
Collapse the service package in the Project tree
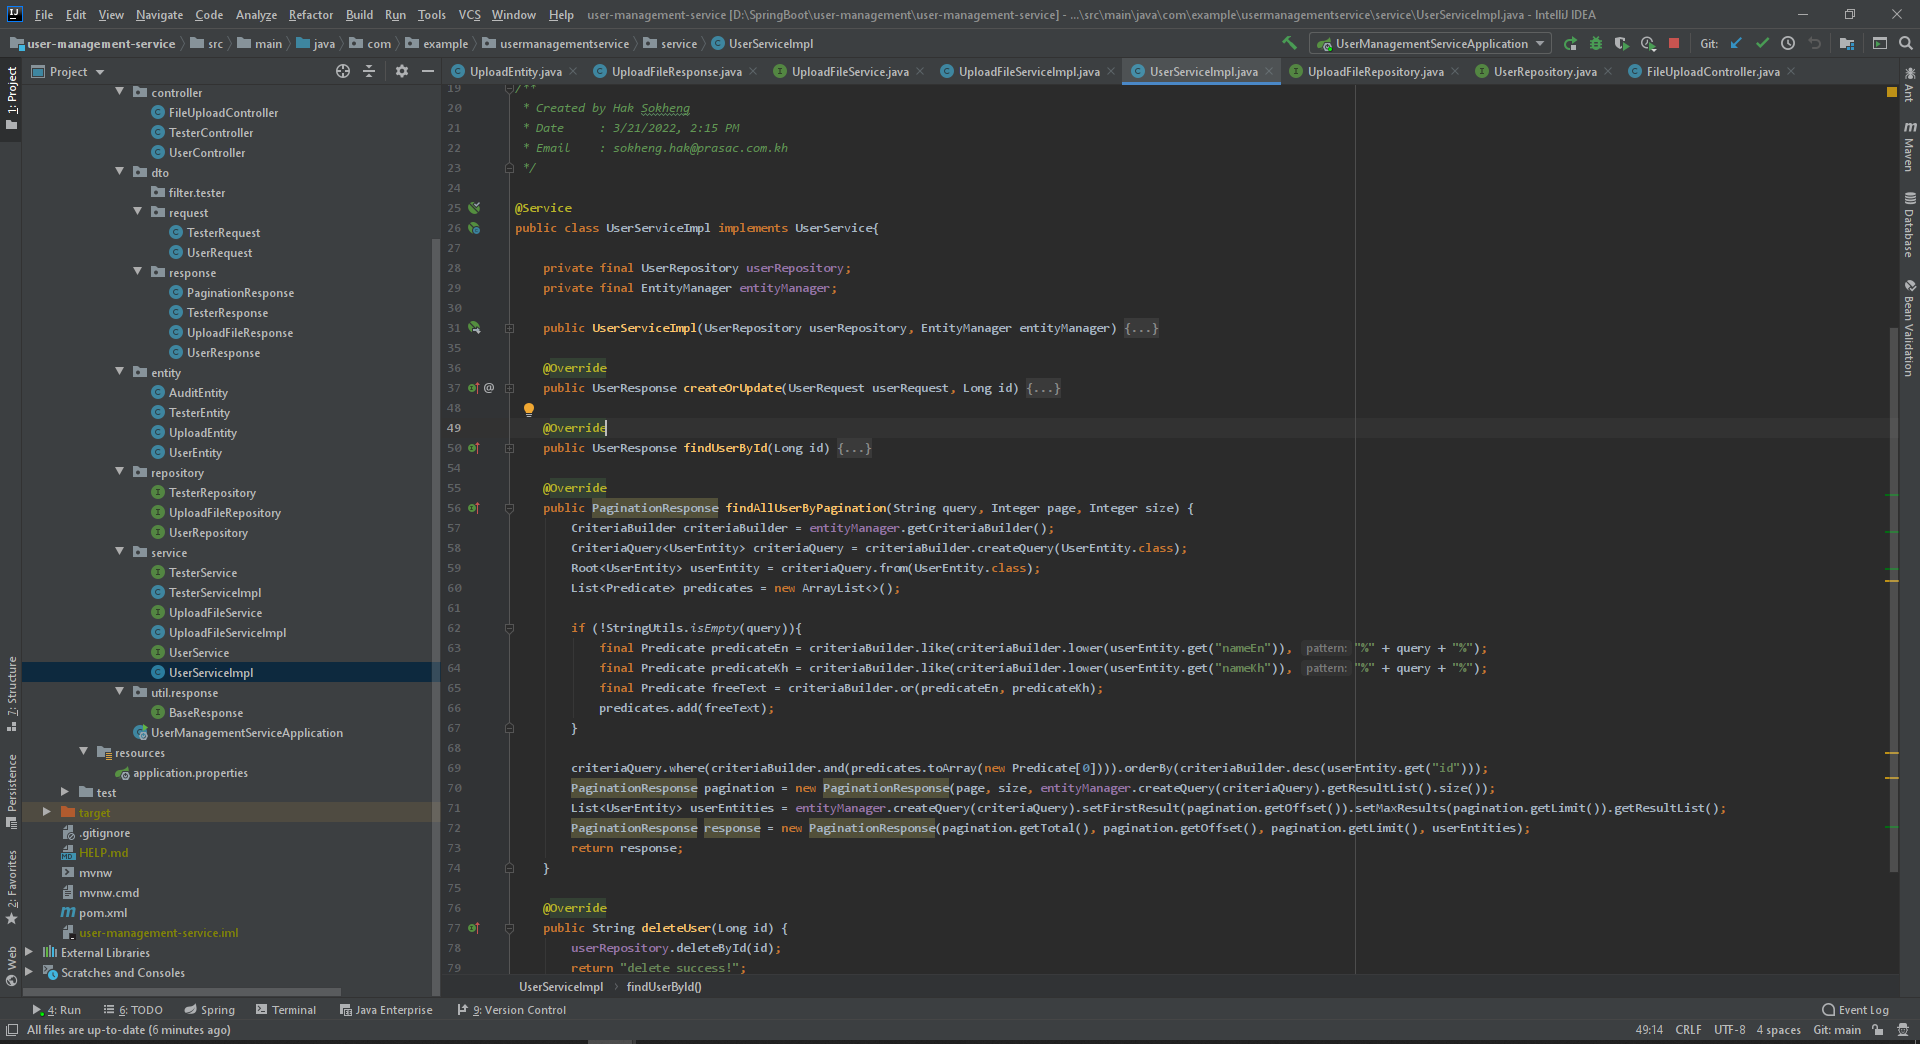coord(120,552)
